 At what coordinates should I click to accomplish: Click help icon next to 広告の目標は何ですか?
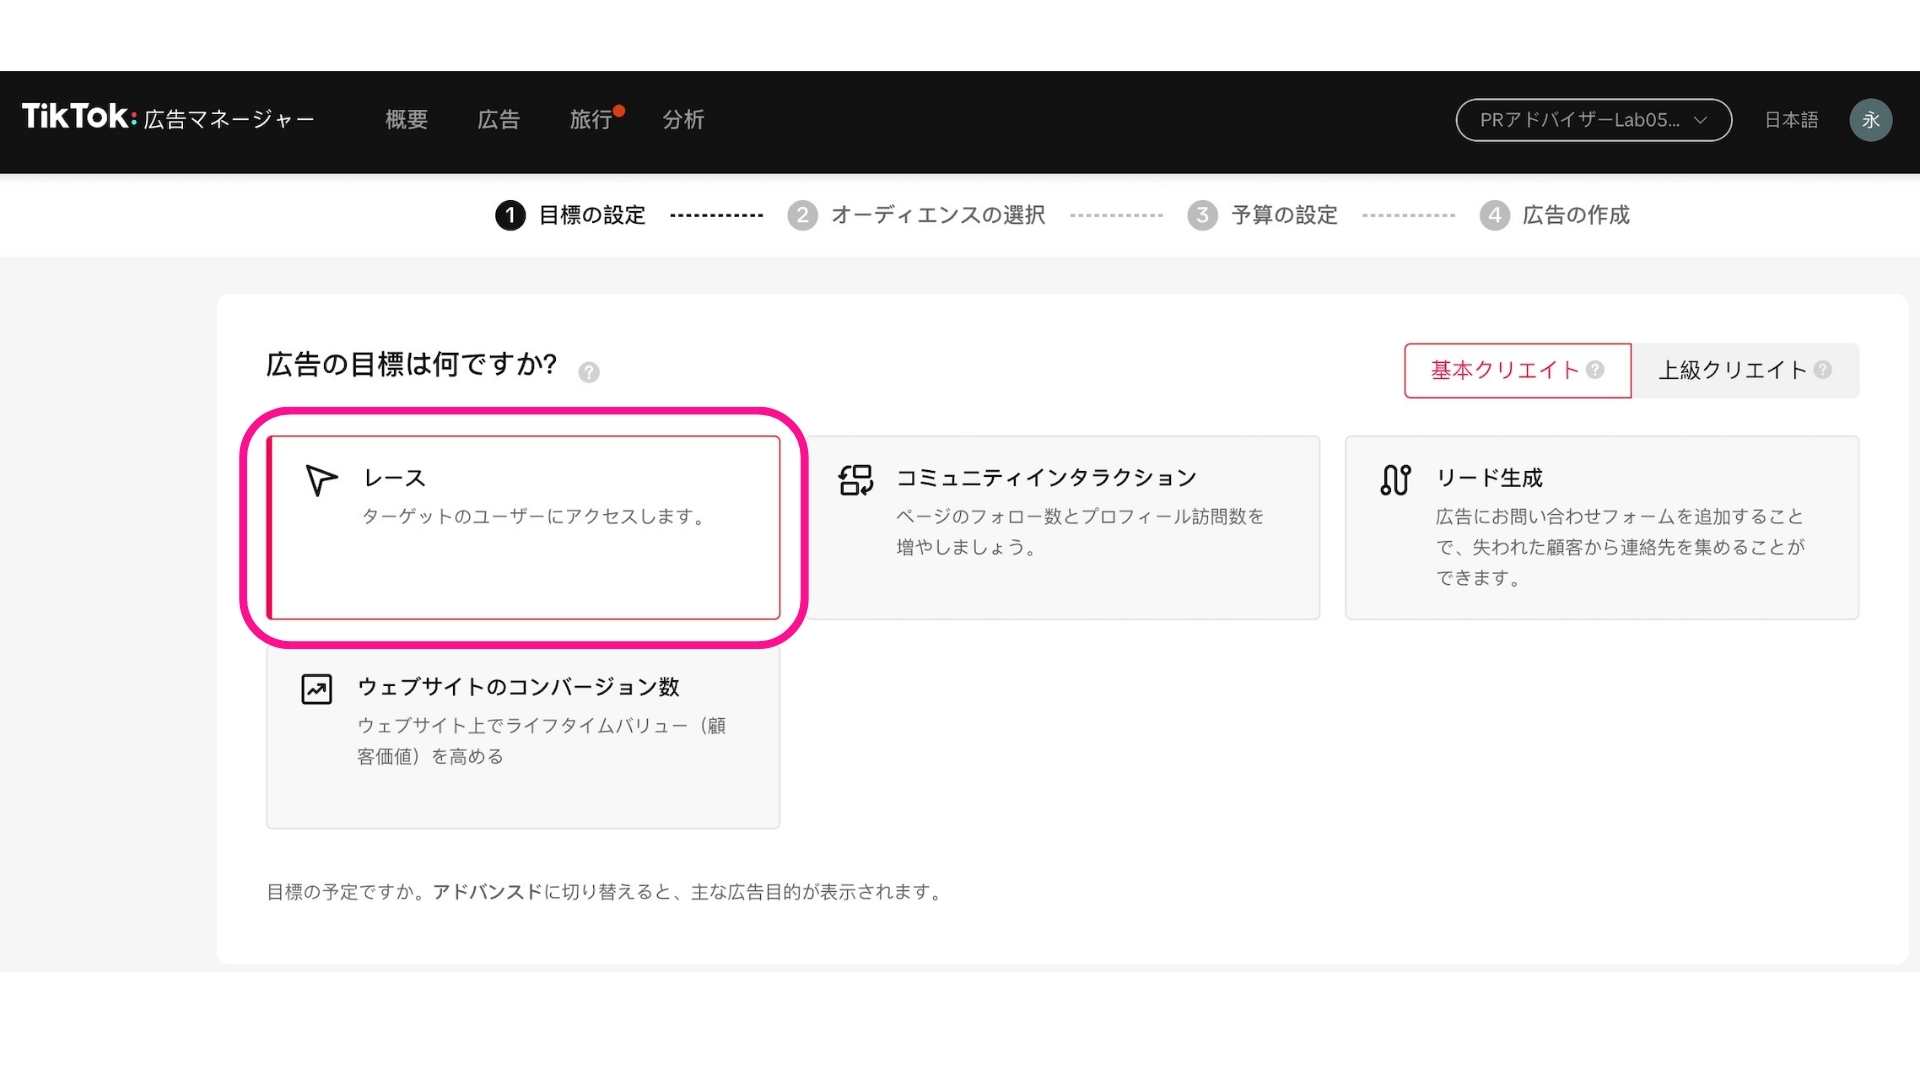pos(589,372)
